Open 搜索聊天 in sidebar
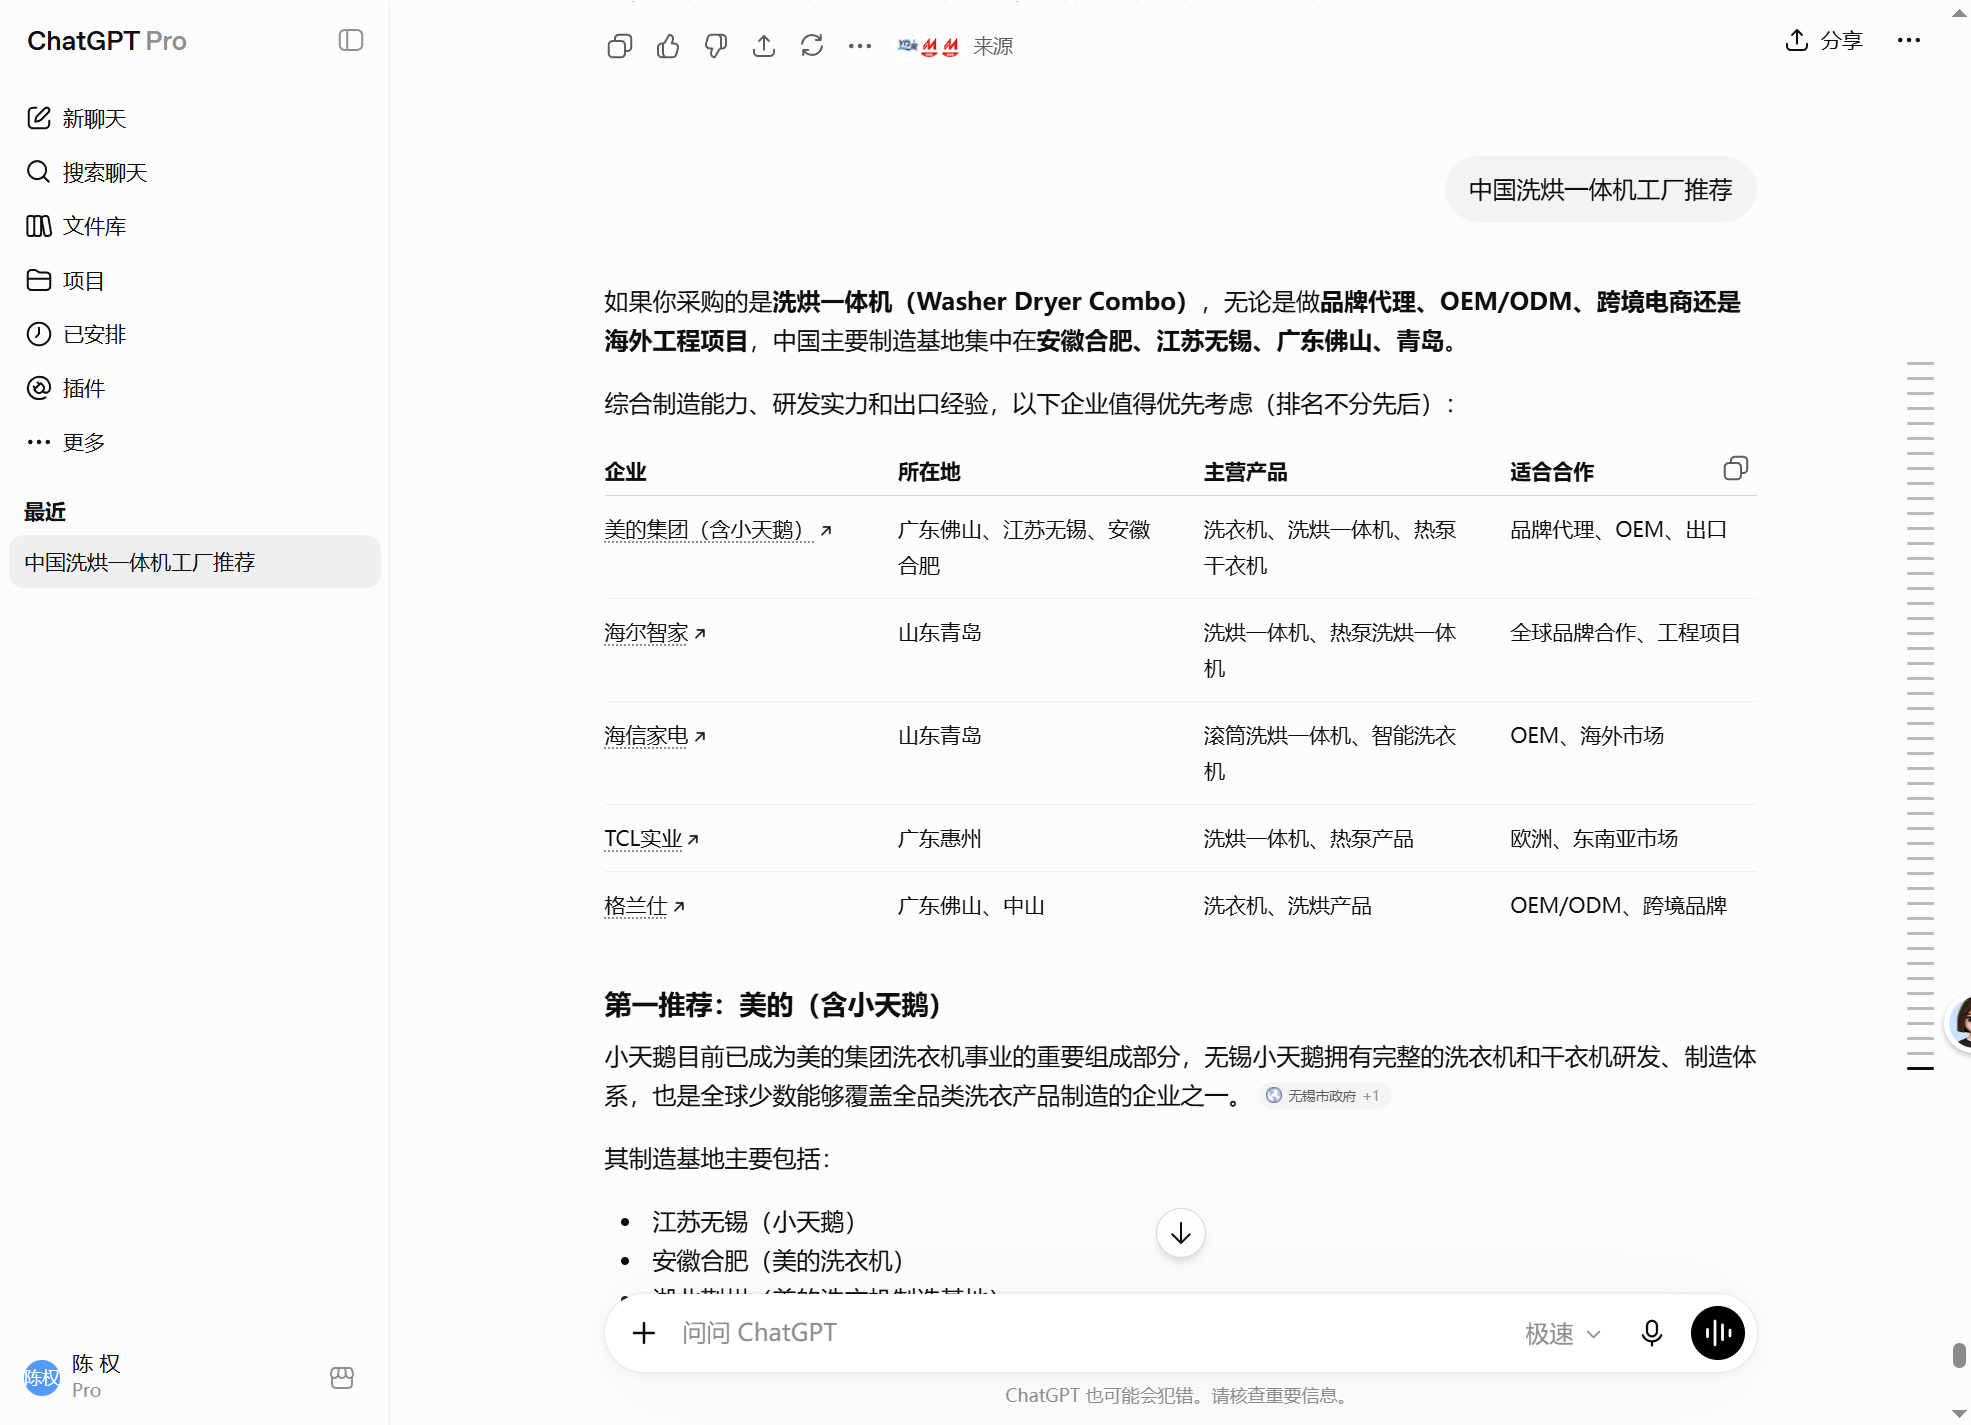The image size is (1971, 1425). tap(87, 172)
